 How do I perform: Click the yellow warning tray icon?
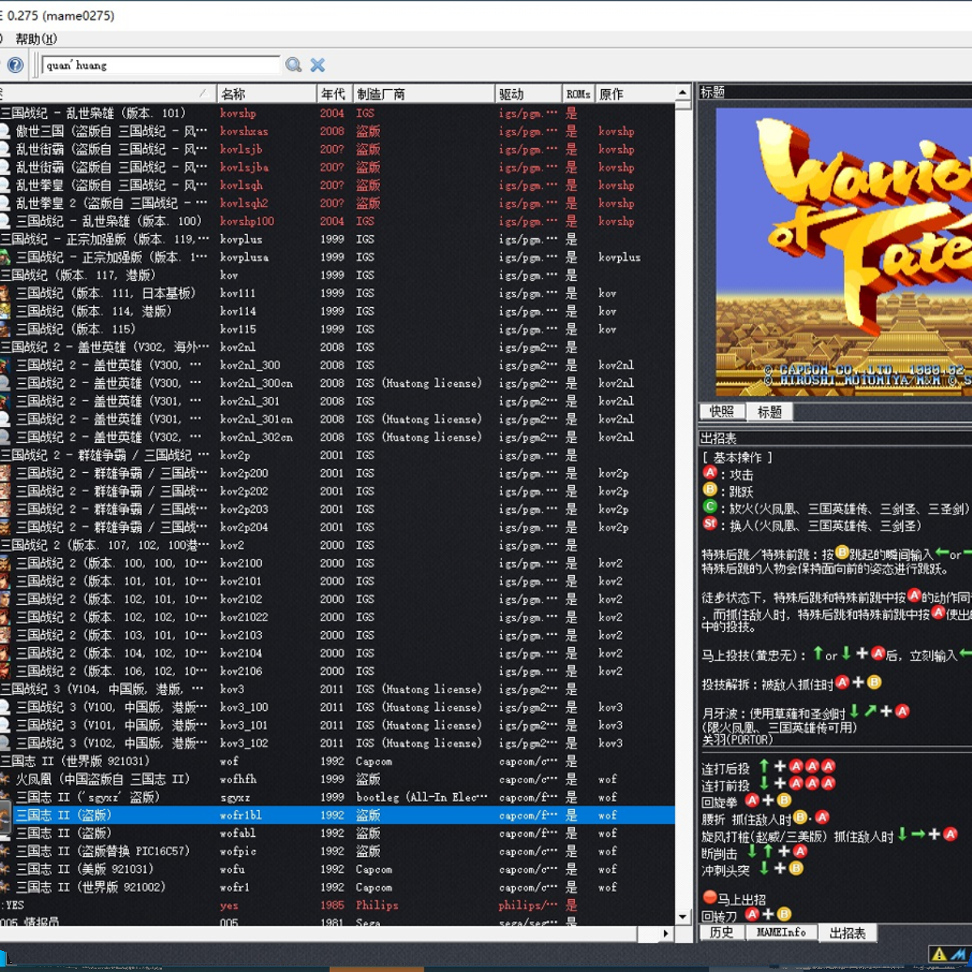point(939,954)
